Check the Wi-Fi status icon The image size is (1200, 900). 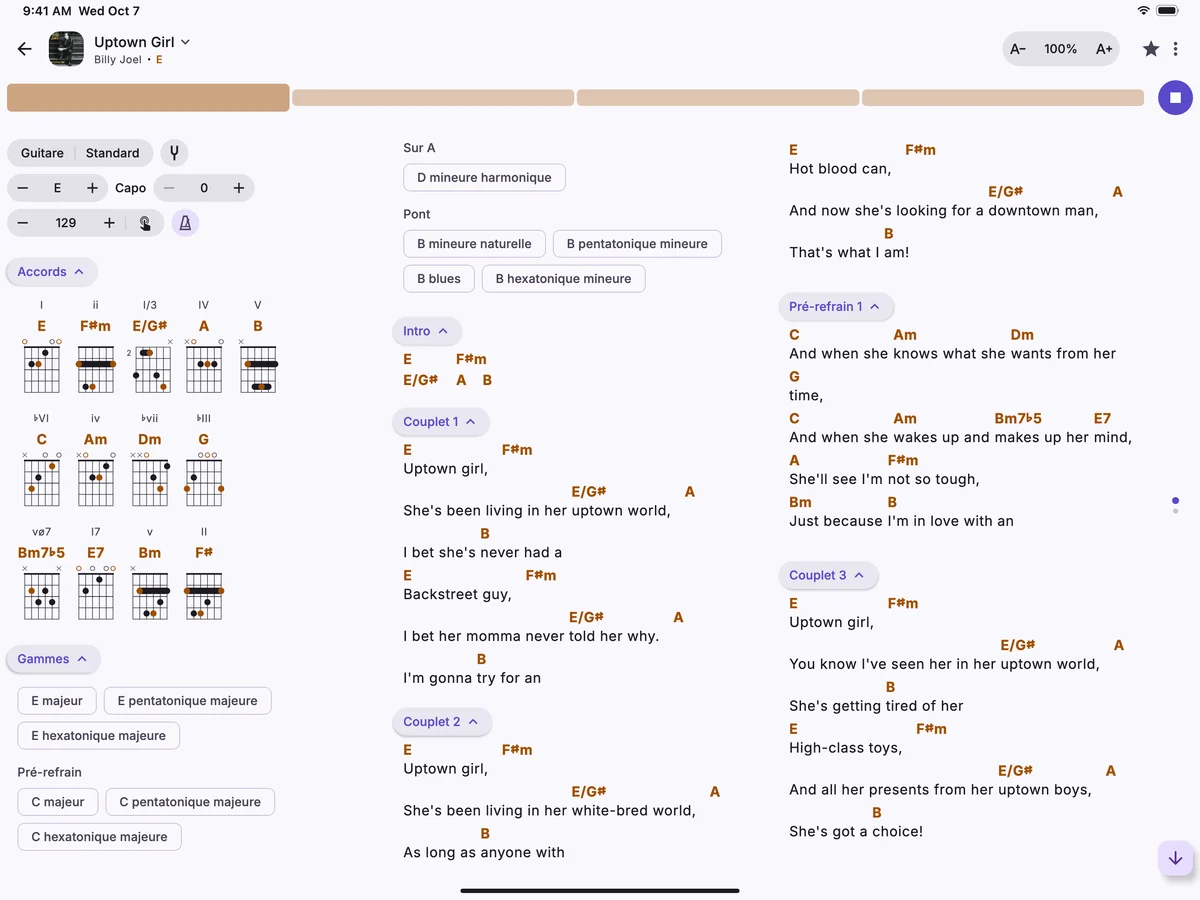(1143, 10)
